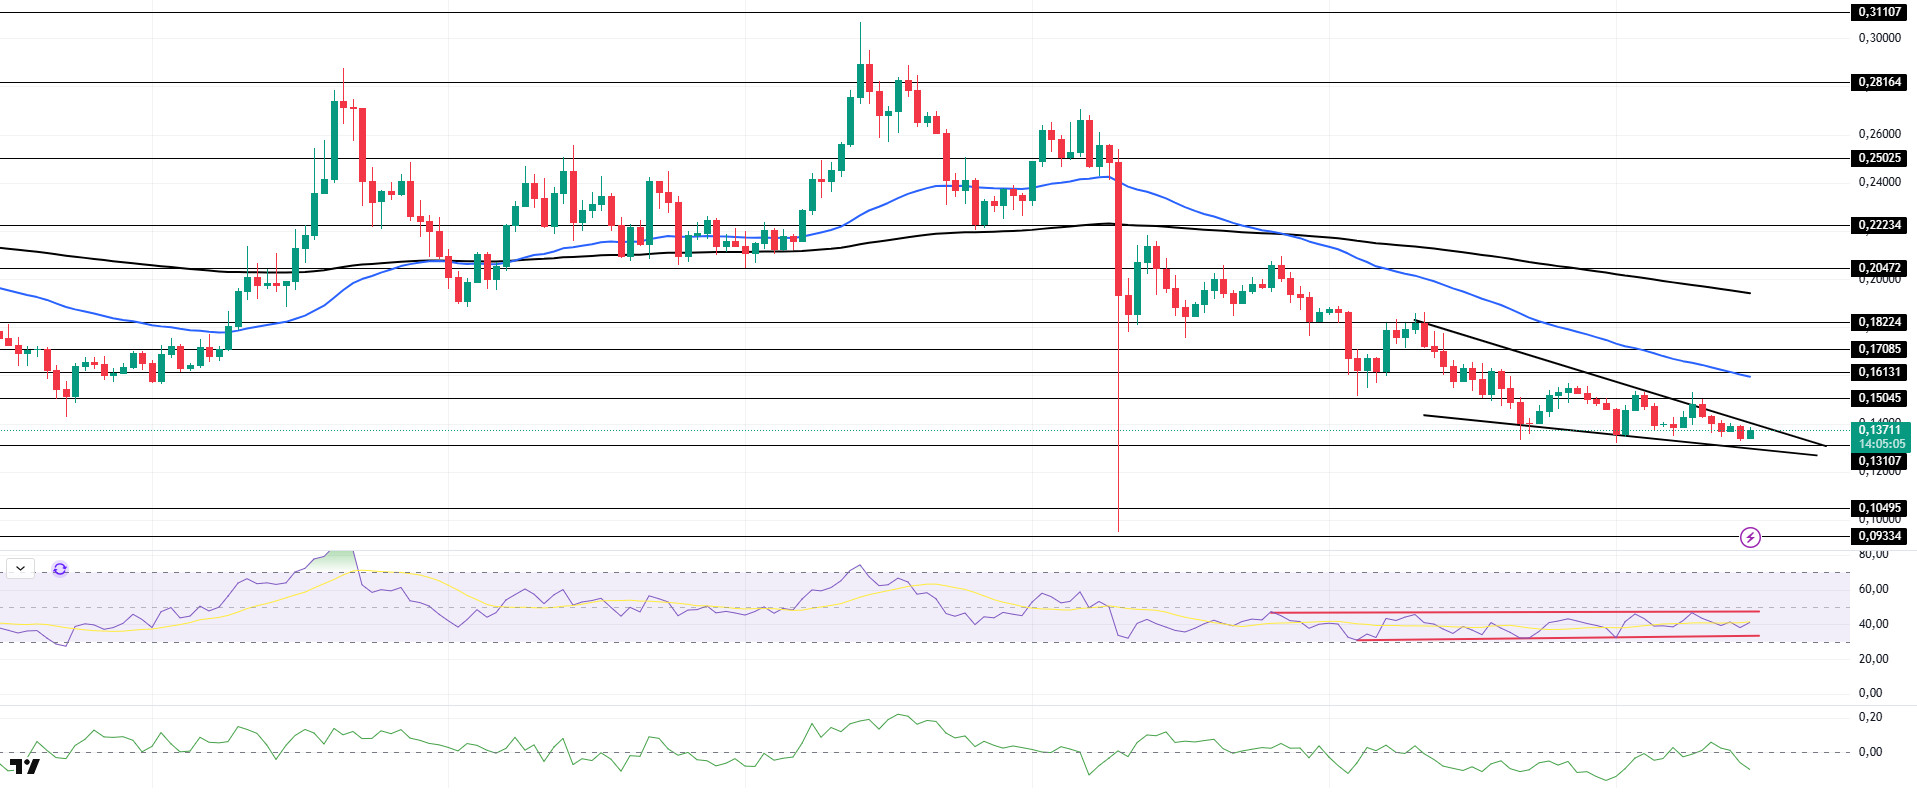This screenshot has height=794, width=1917.
Task: Click the purple refresh indicator icon
Action: pyautogui.click(x=60, y=569)
